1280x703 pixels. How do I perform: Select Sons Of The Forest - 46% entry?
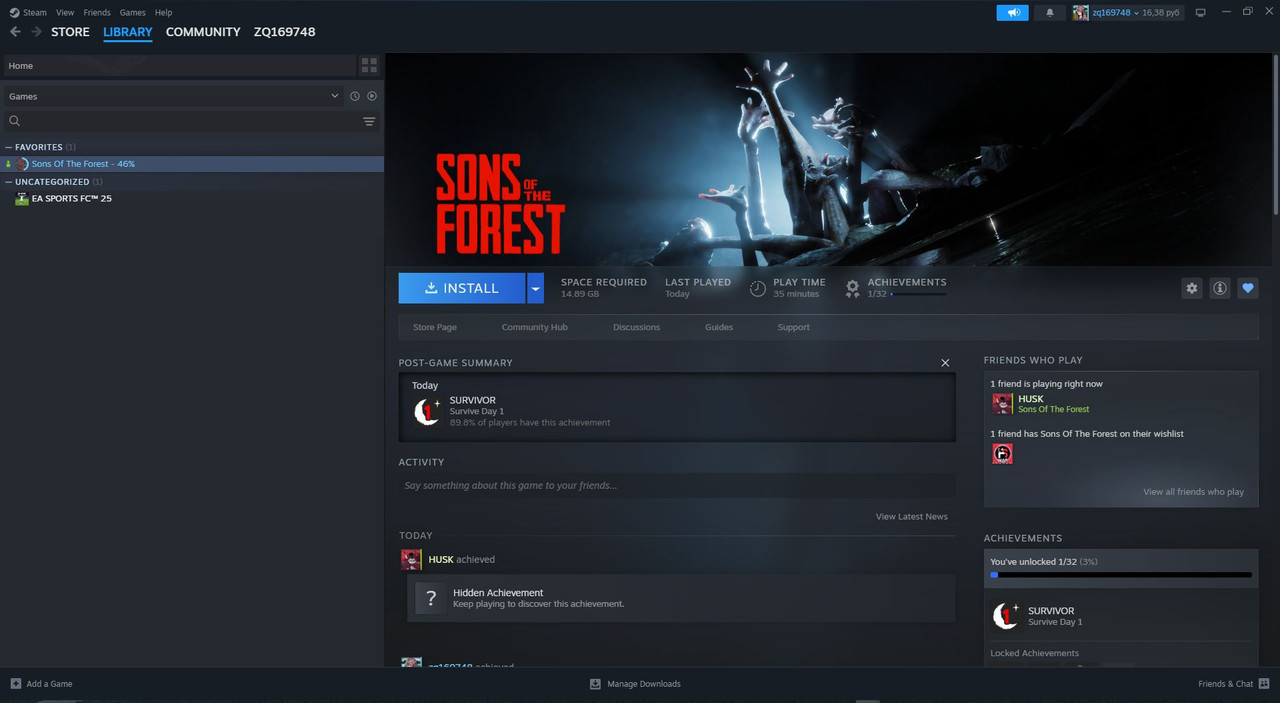coord(192,164)
